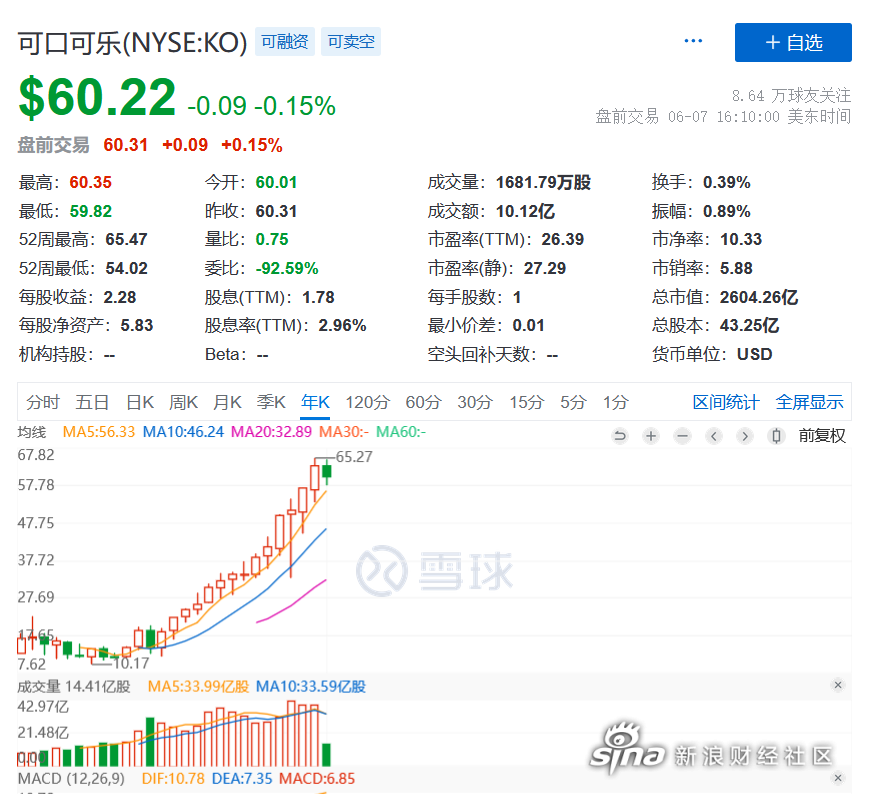Click the three-dot more options icon
The width and height of the screenshot is (871, 794).
(x=693, y=41)
